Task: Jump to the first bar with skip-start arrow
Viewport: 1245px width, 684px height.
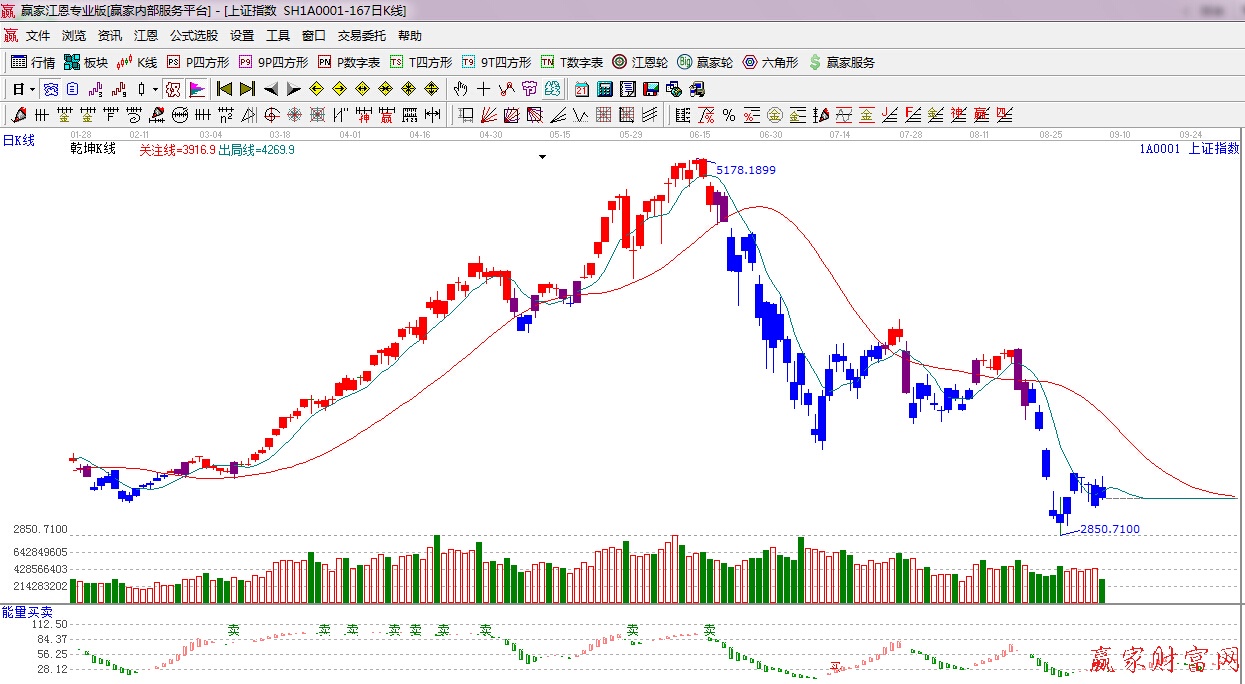Action: click(x=224, y=89)
